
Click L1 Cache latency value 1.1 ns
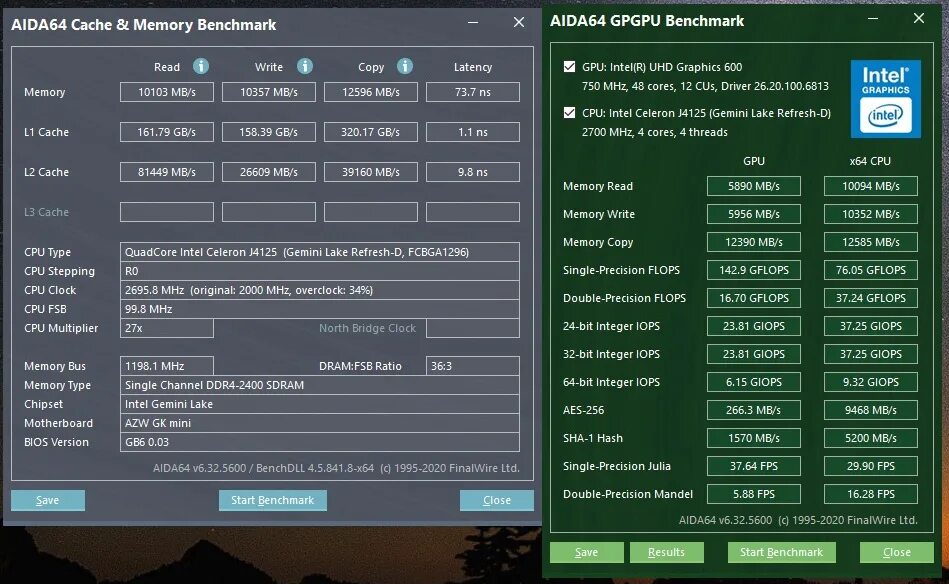pyautogui.click(x=473, y=132)
